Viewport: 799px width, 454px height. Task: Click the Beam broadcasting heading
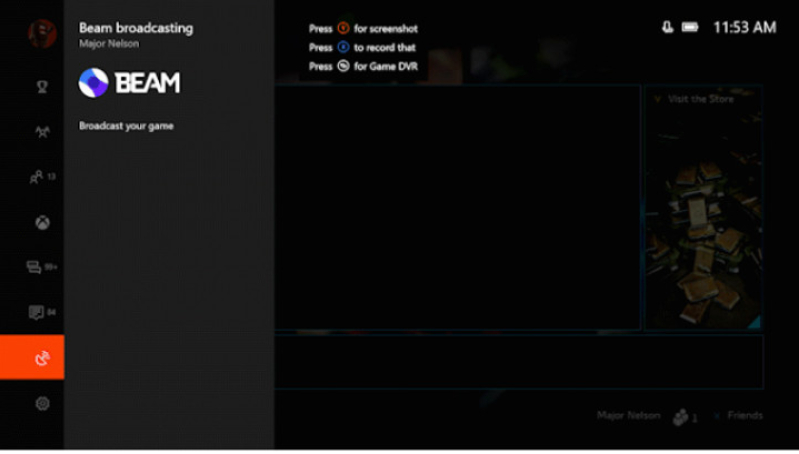(x=136, y=28)
